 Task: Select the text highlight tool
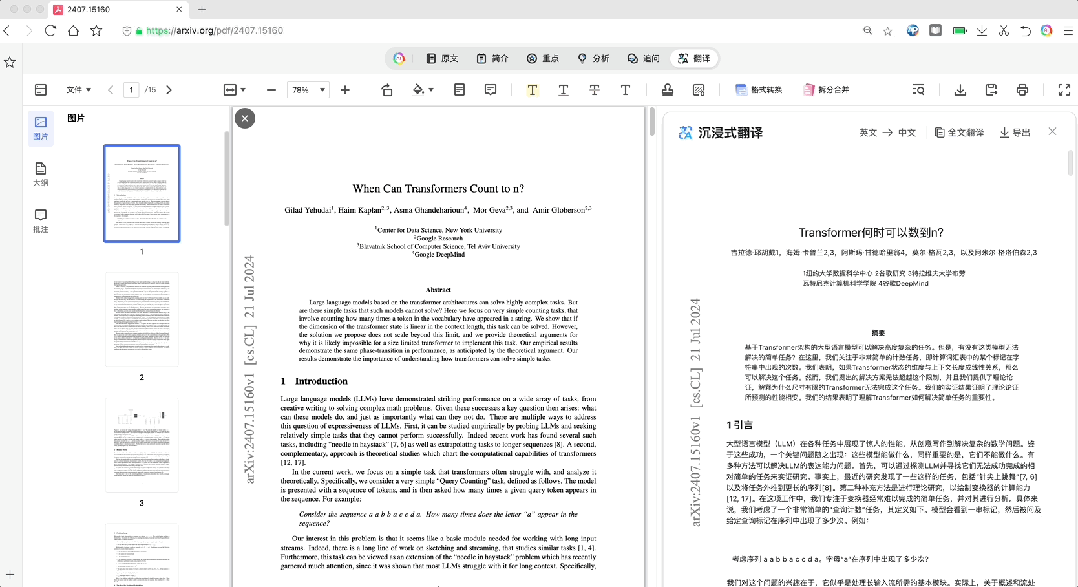532,89
